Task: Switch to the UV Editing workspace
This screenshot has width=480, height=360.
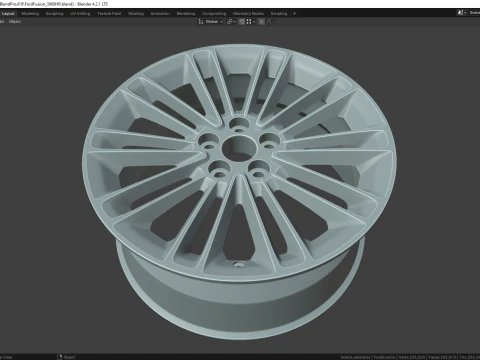Action: [x=80, y=14]
